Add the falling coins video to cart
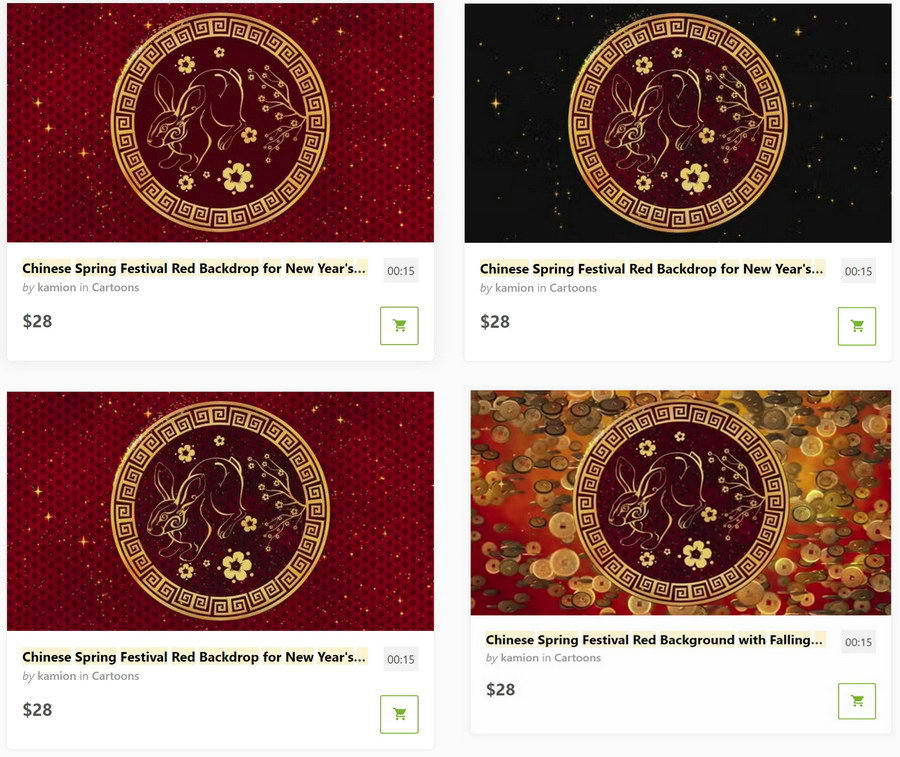 click(x=856, y=701)
